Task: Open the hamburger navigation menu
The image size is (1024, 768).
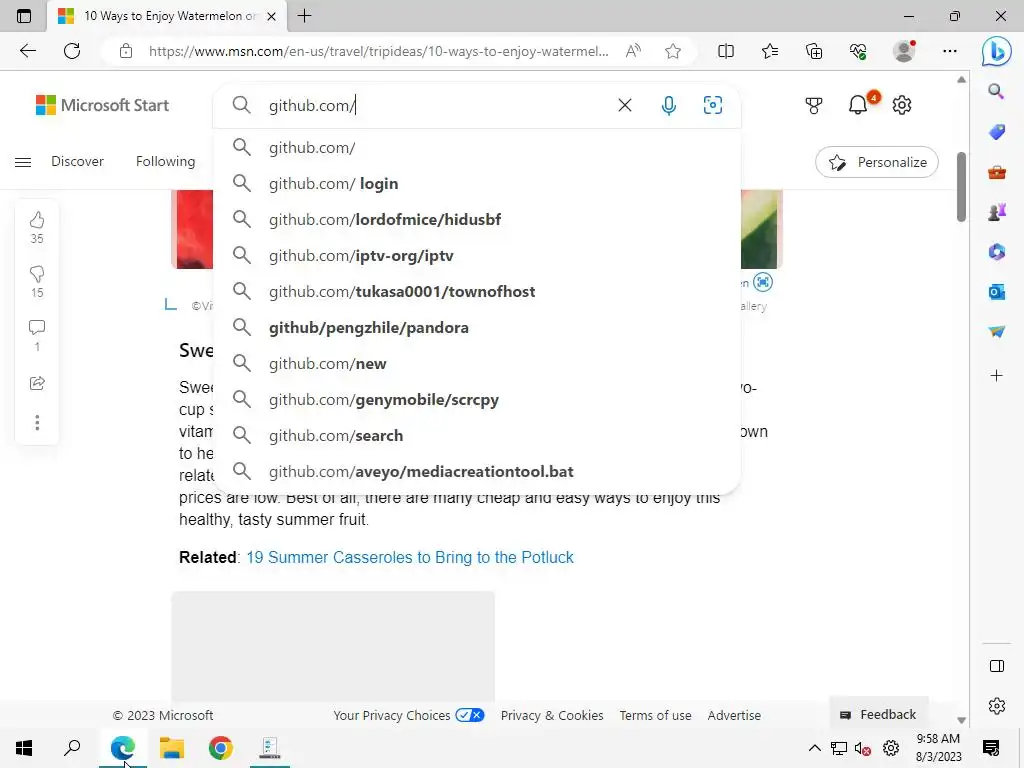Action: pos(23,162)
